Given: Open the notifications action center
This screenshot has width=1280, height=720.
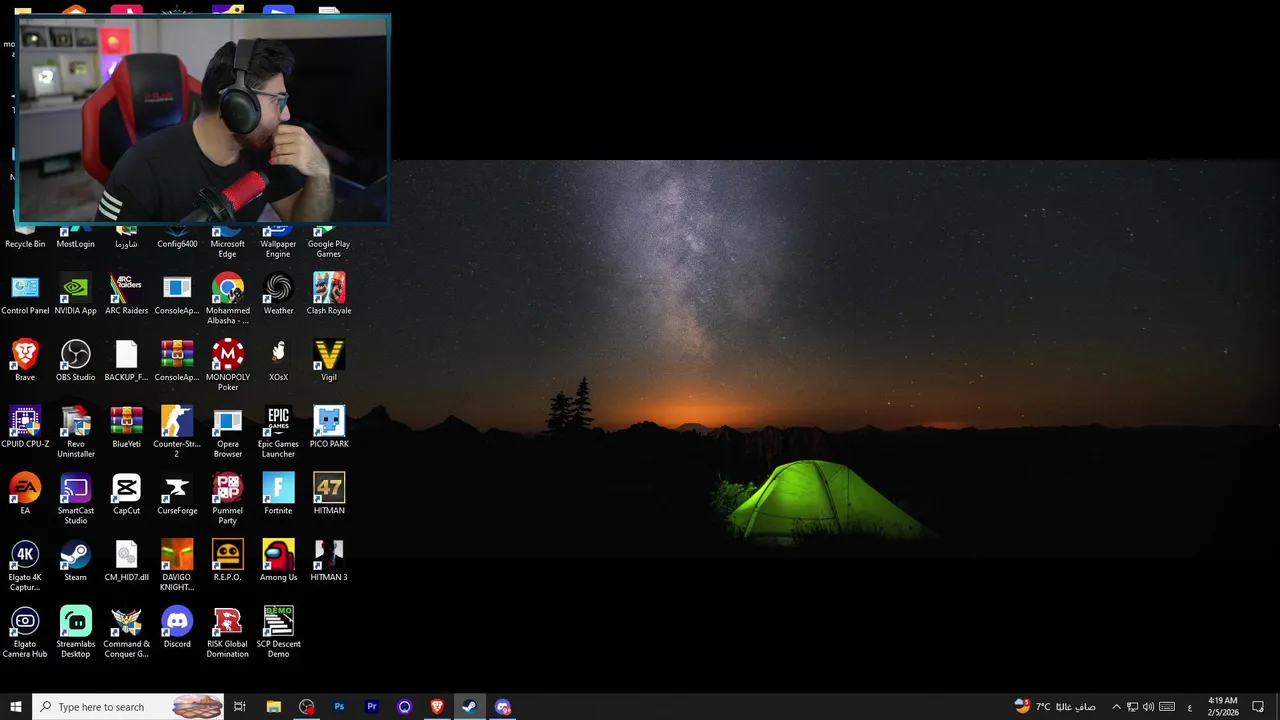Looking at the screenshot, I should point(1258,707).
